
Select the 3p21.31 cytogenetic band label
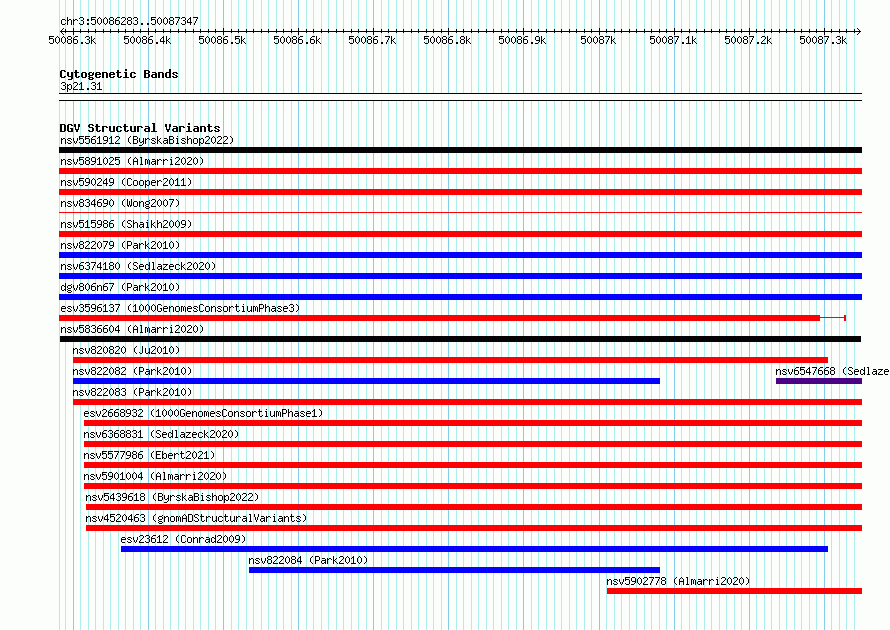81,86
